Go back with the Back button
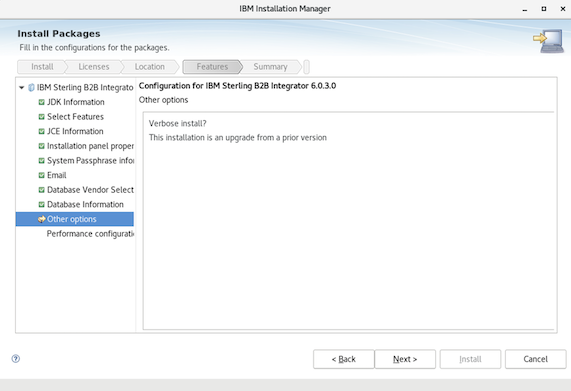Image resolution: width=571 pixels, height=391 pixels. [343, 359]
